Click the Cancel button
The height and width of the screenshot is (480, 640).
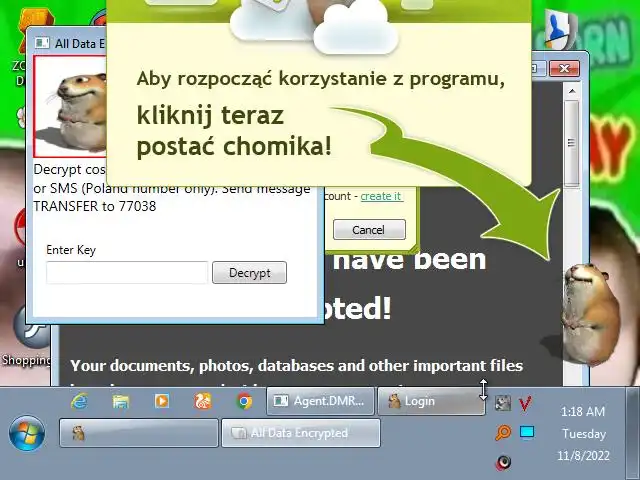tap(369, 230)
